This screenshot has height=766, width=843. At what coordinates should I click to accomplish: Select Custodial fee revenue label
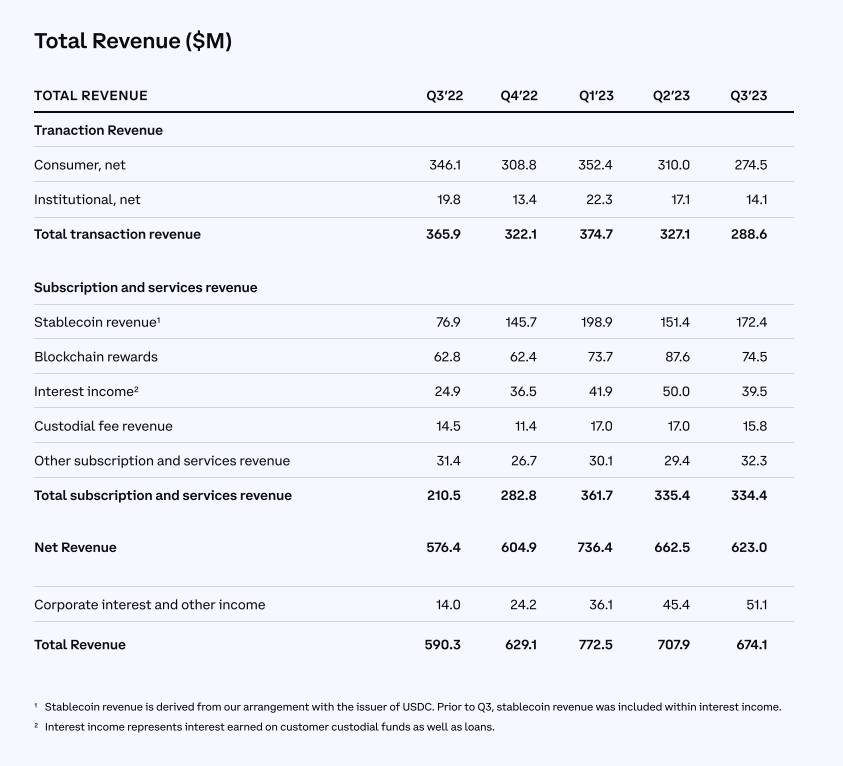(103, 426)
